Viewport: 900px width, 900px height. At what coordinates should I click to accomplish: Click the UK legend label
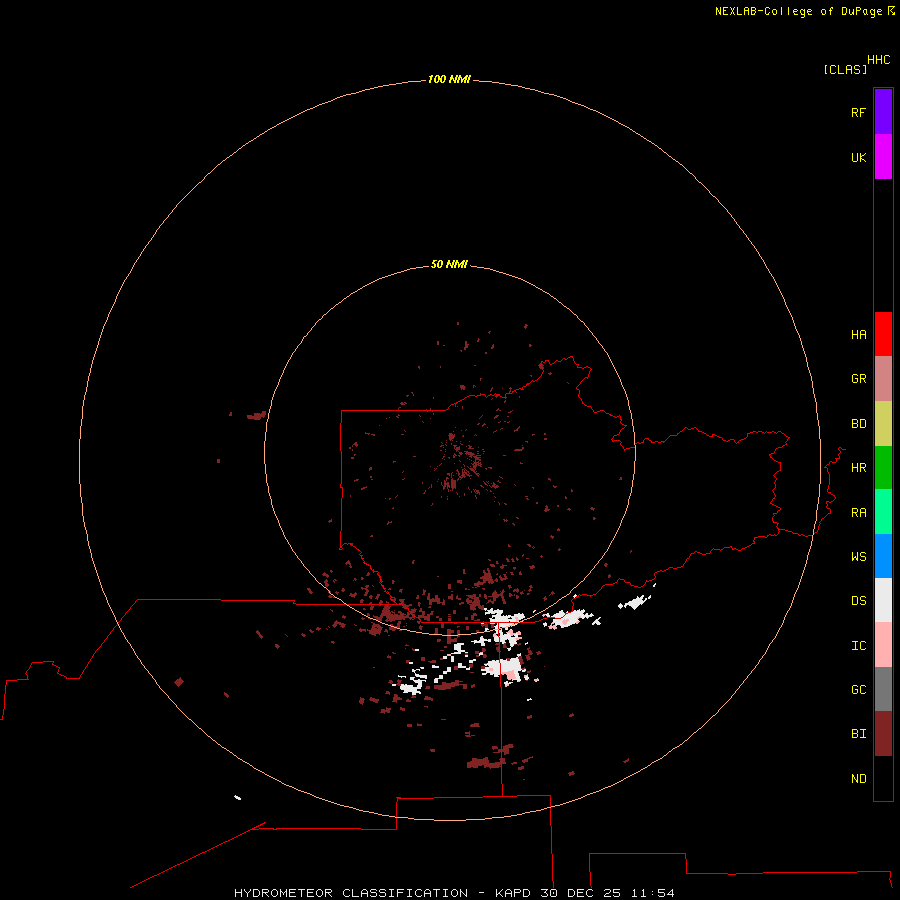tap(858, 157)
